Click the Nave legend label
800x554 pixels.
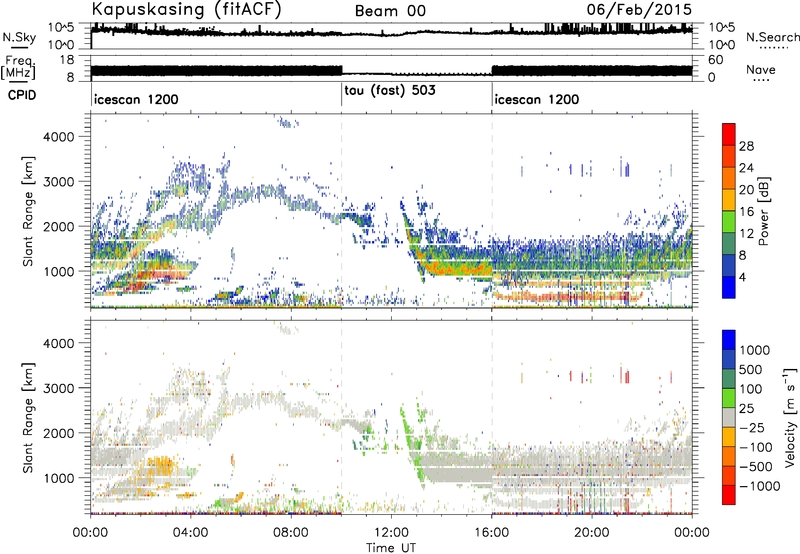pyautogui.click(x=761, y=70)
